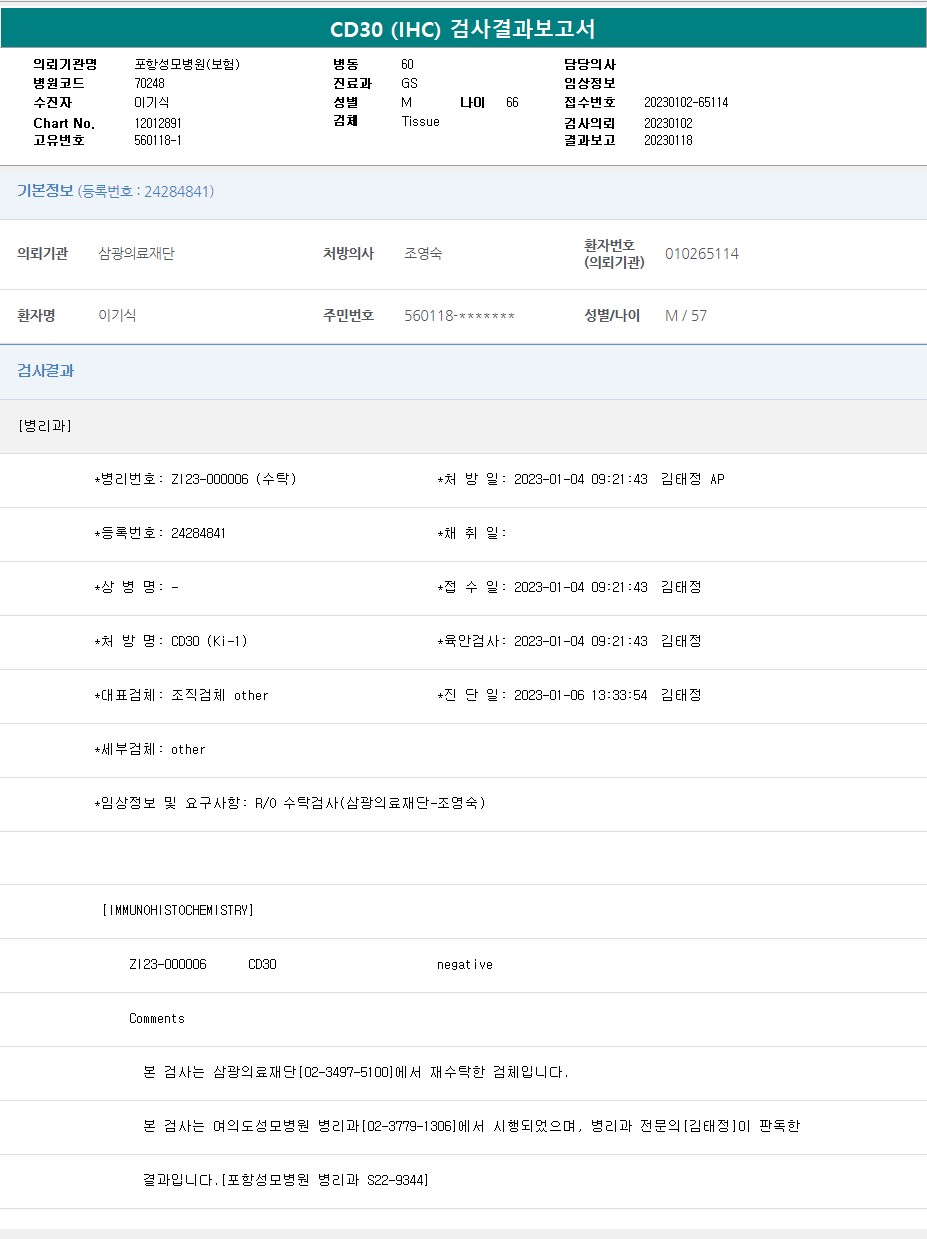This screenshot has width=927, height=1239.
Task: Click 환자번호 value 010265114
Action: pos(701,254)
